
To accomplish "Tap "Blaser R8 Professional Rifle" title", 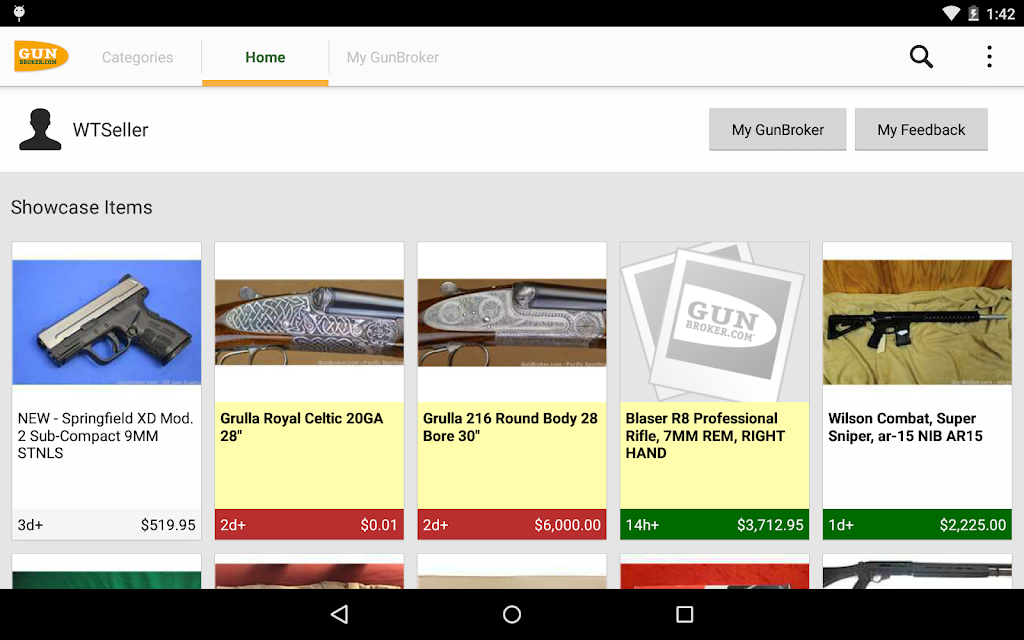I will pos(705,436).
